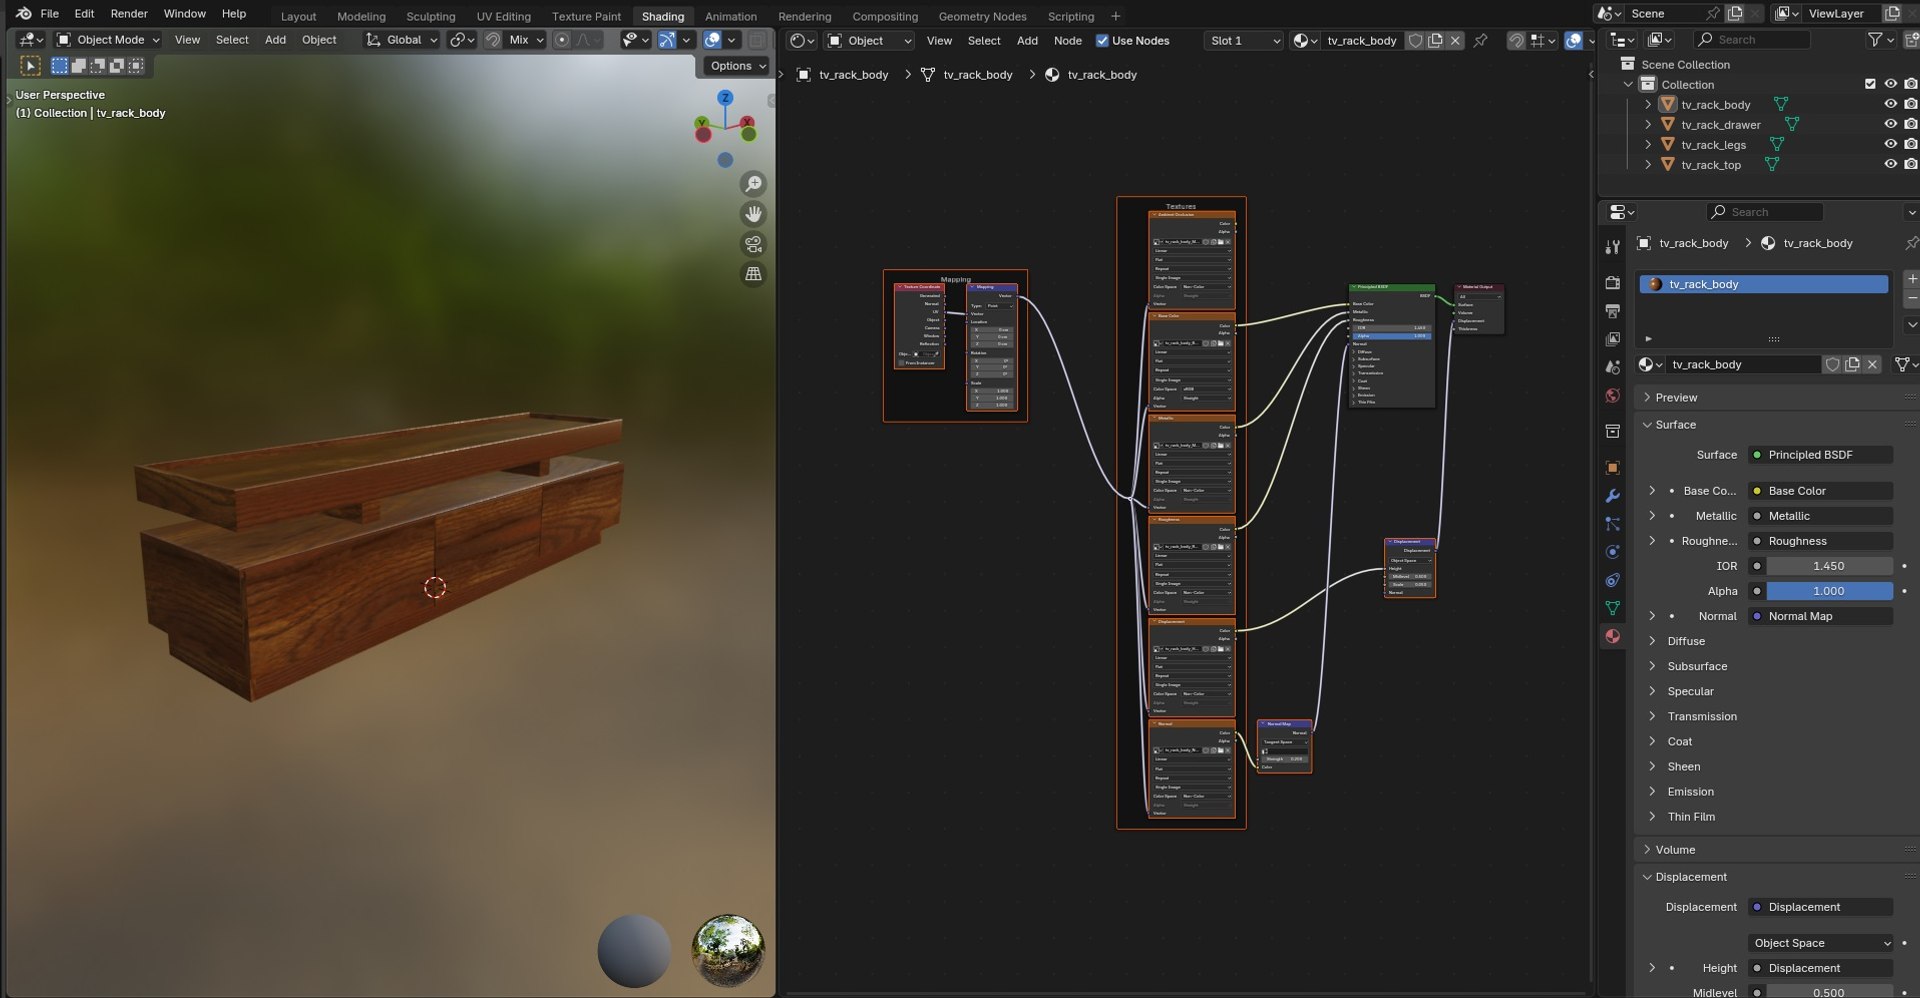The width and height of the screenshot is (1920, 998).
Task: Hide tv_rack_body in viewport via eye icon
Action: (x=1890, y=105)
